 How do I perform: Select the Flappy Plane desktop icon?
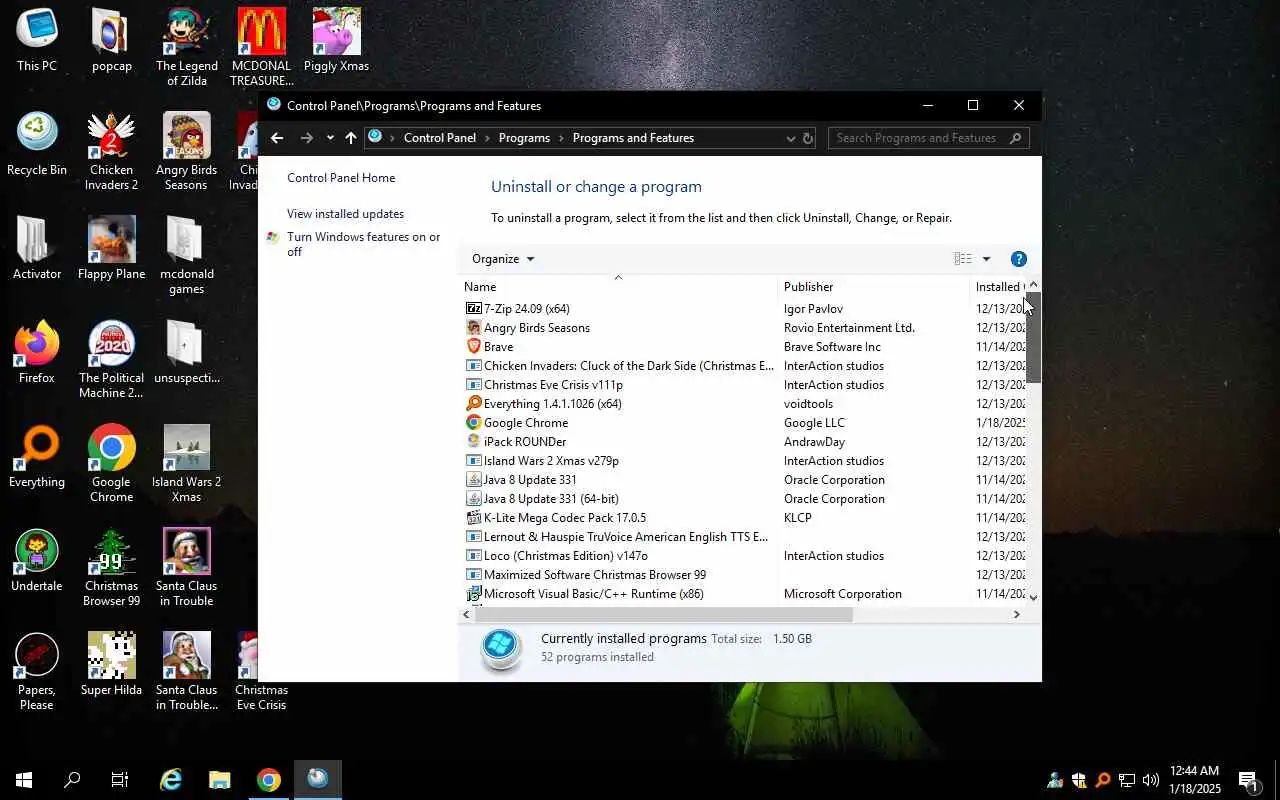click(111, 249)
